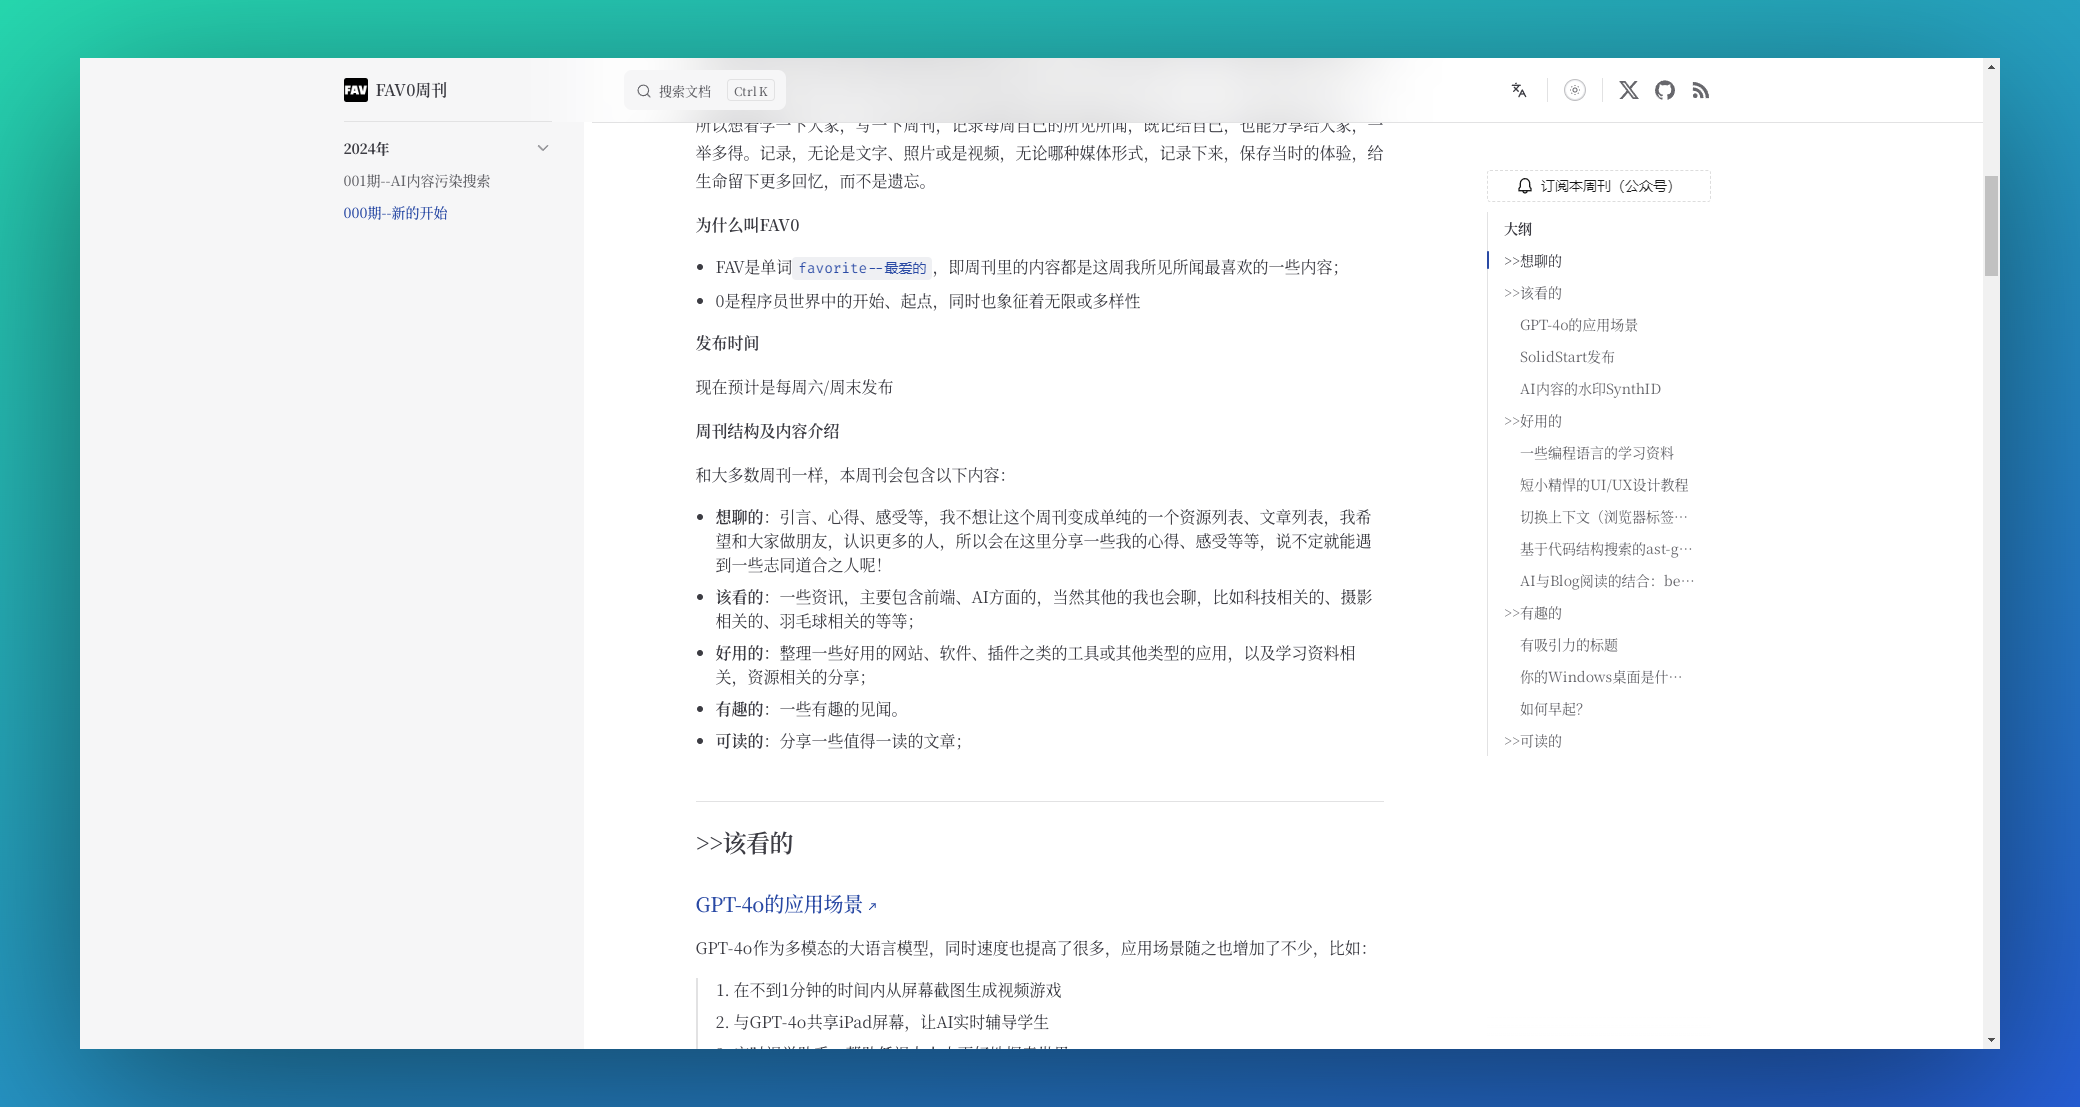Click the vertical scrollbar thumb

(x=1991, y=225)
